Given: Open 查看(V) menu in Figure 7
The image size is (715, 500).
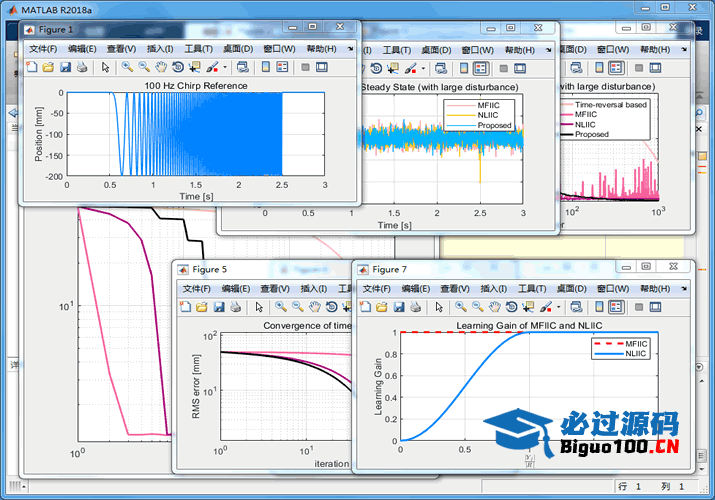Looking at the screenshot, I should (x=455, y=289).
